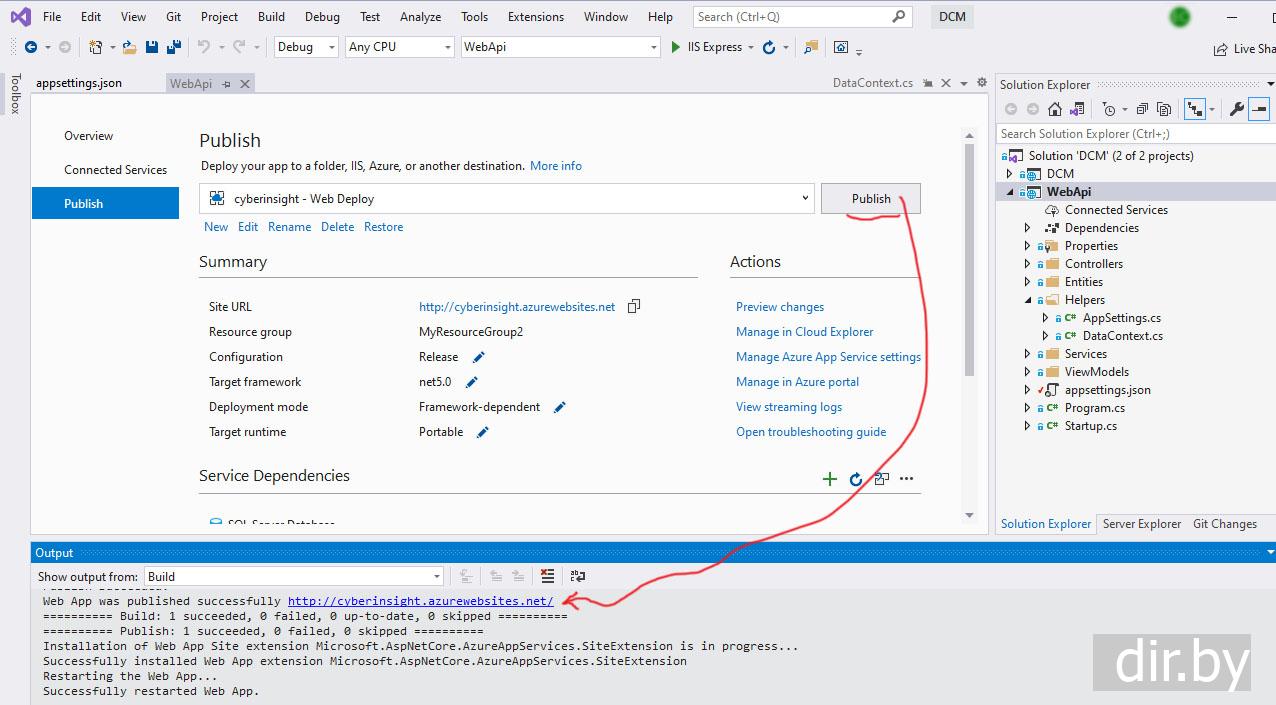
Task: Open Solution Explorer Properties wrench icon
Action: [1236, 109]
